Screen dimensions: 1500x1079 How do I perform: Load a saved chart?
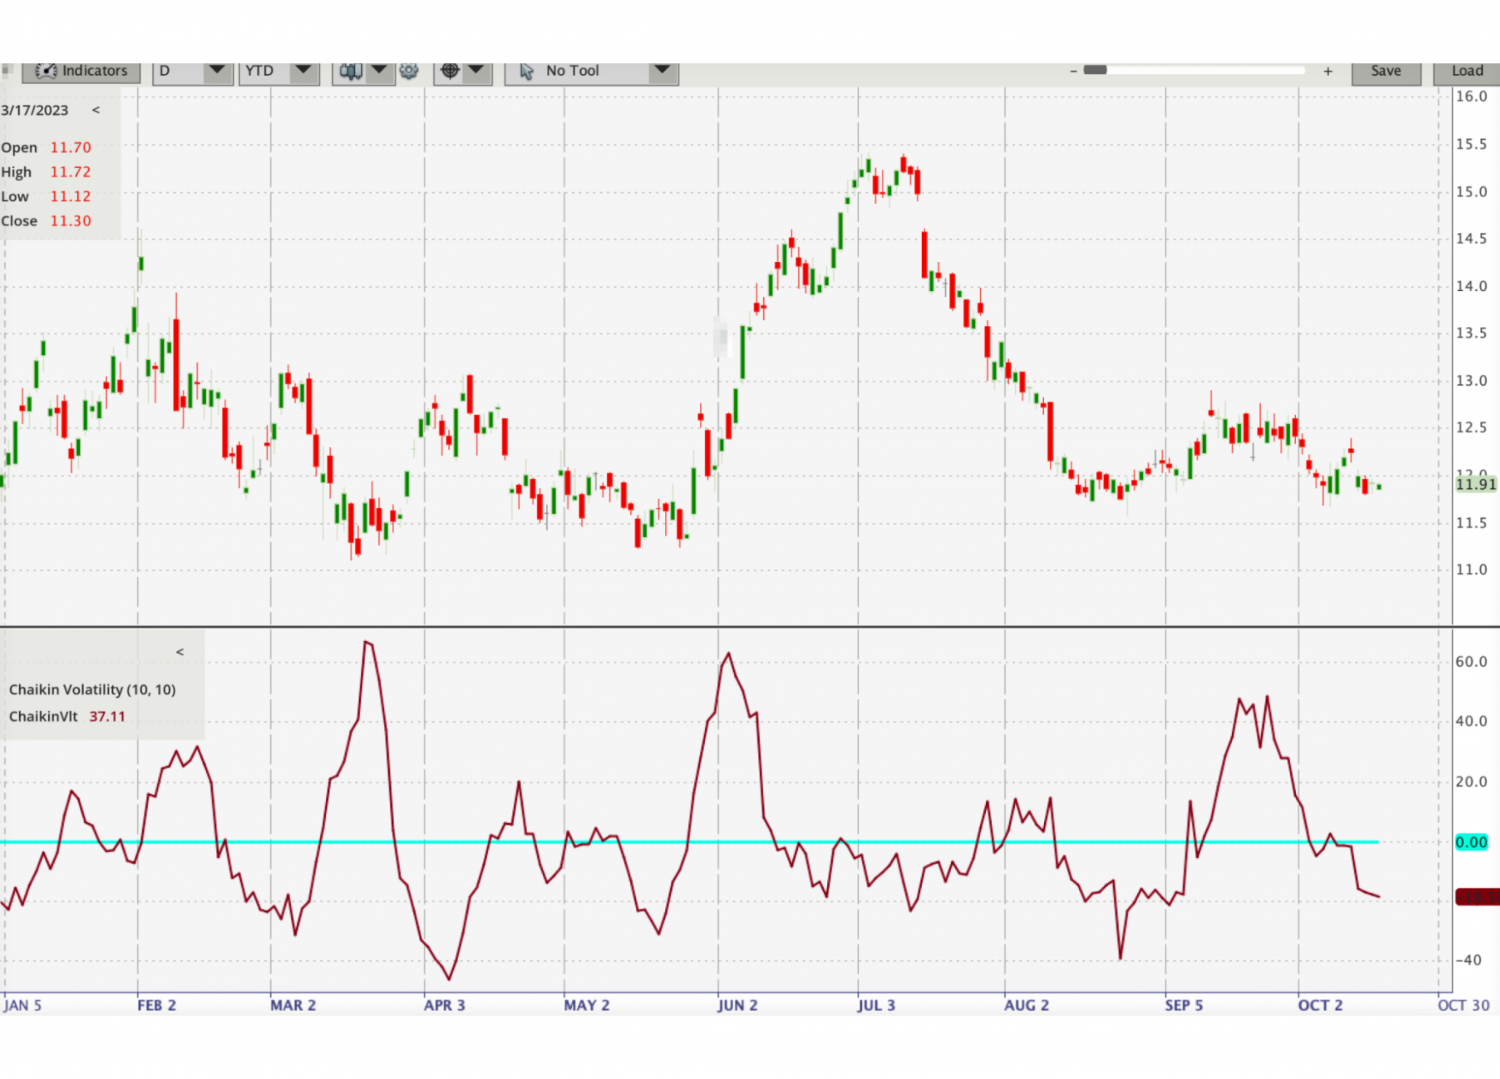(x=1466, y=70)
